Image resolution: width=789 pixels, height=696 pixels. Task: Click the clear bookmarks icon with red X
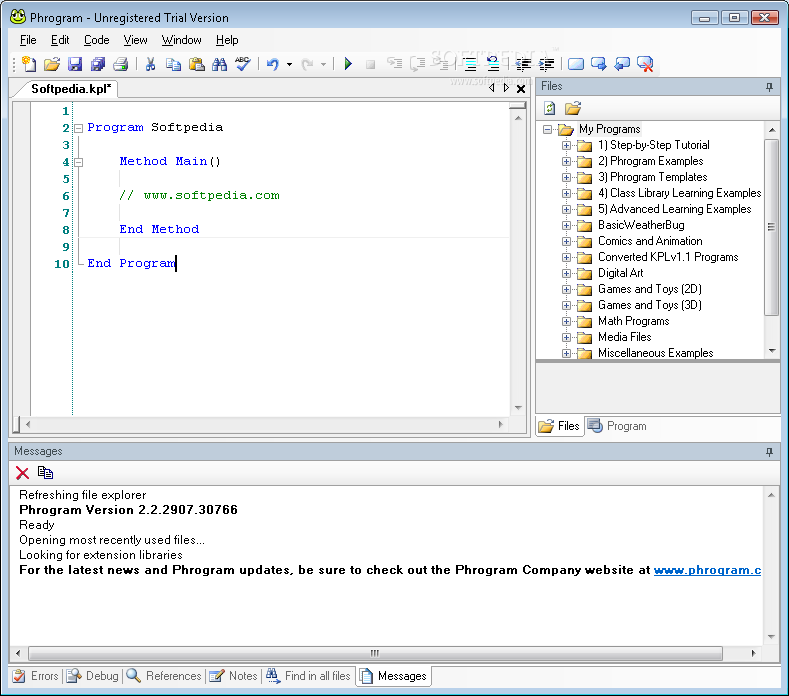click(x=645, y=64)
